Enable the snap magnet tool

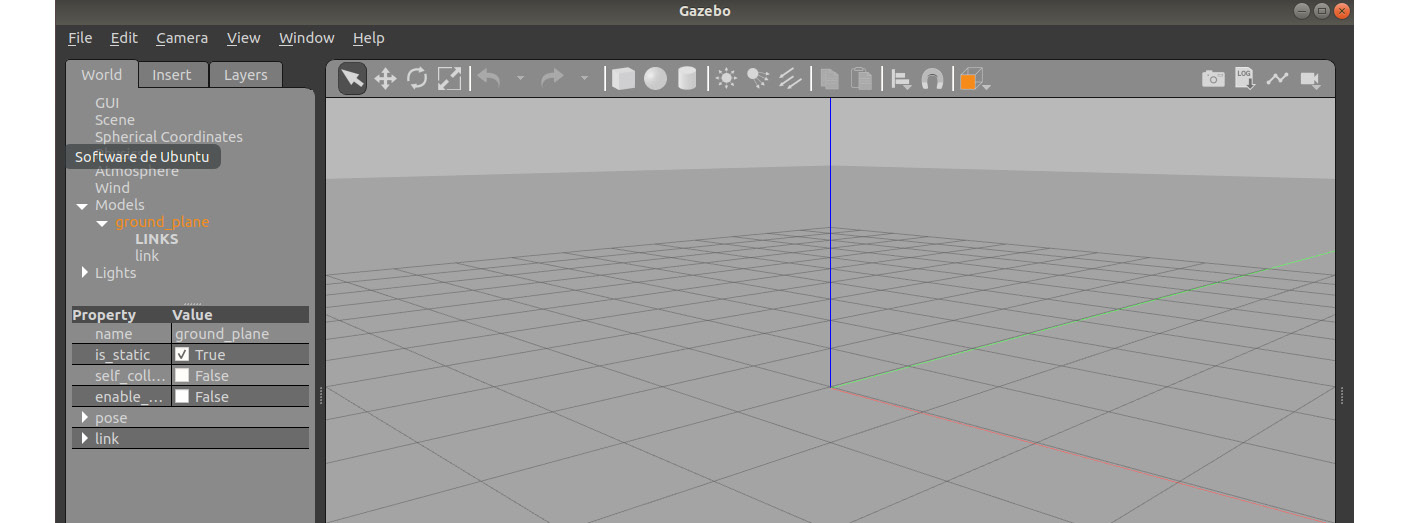(932, 79)
